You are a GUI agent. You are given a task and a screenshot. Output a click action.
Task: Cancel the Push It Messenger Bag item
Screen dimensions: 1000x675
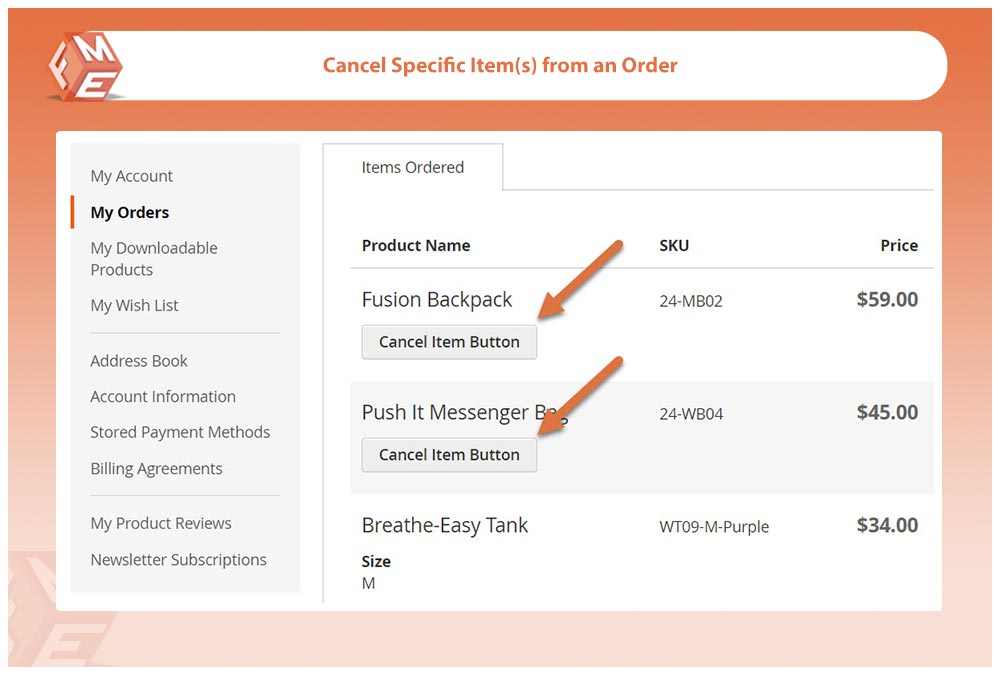click(x=449, y=455)
